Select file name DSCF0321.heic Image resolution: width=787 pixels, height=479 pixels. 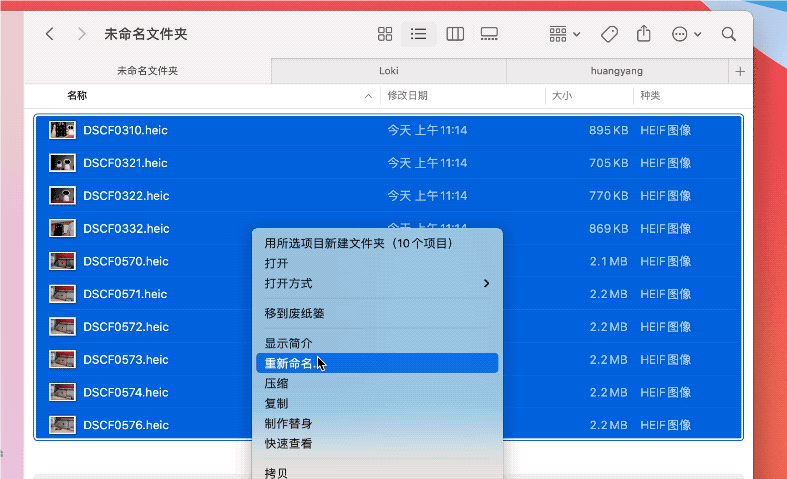pyautogui.click(x=125, y=163)
